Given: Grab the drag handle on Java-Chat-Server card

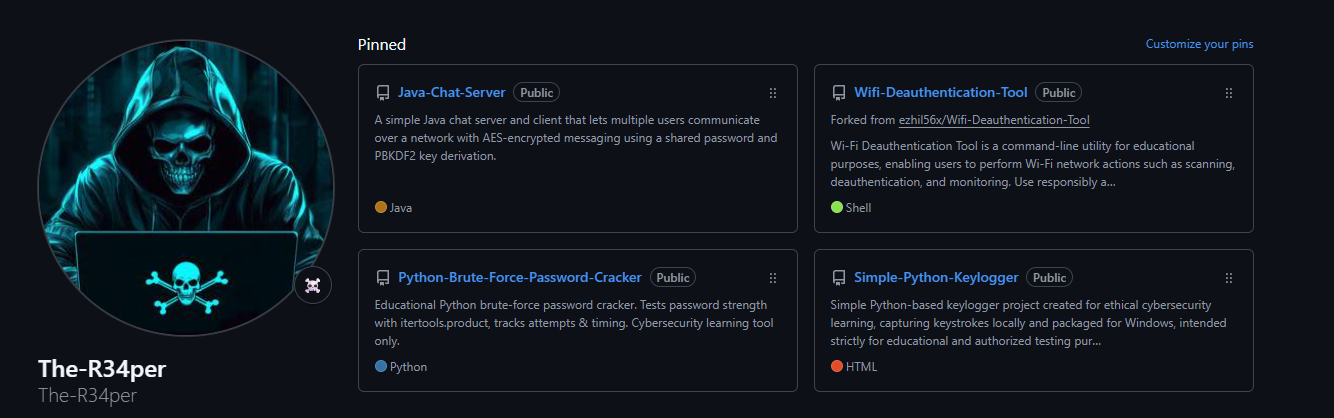Looking at the screenshot, I should coord(773,93).
